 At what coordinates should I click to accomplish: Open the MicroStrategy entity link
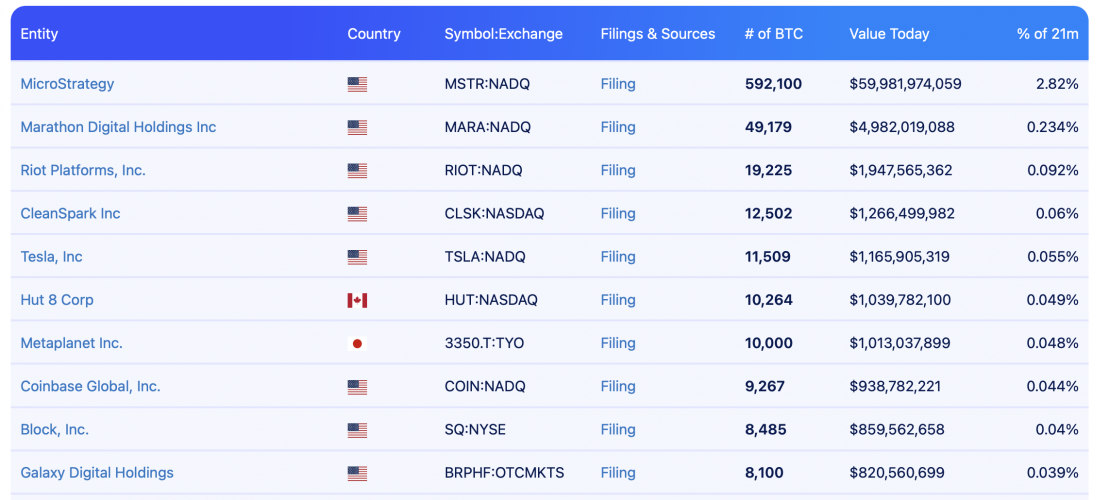coord(67,84)
